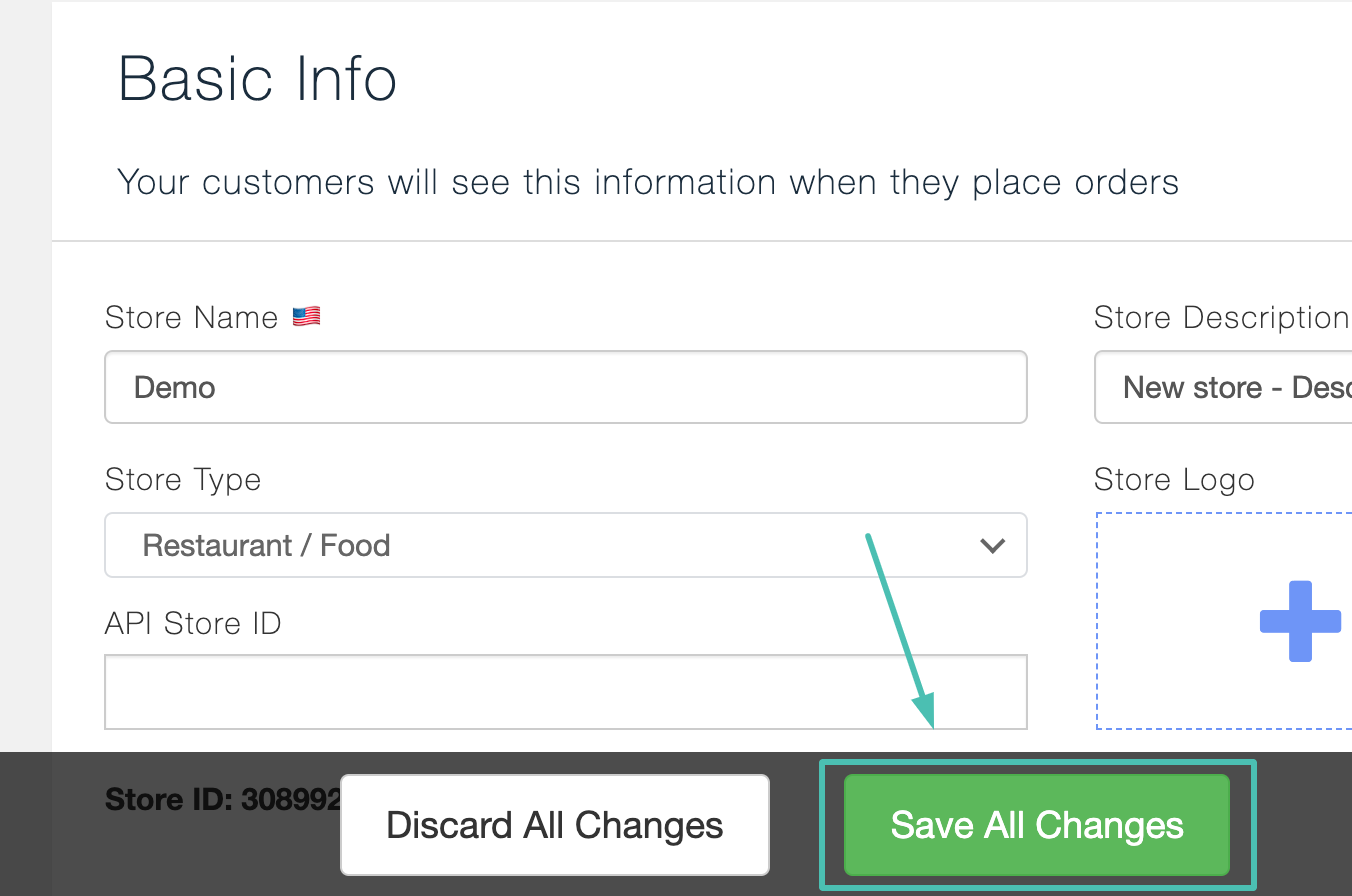Focus the Store Name field containing Demo
This screenshot has width=1352, height=896.
tap(566, 387)
